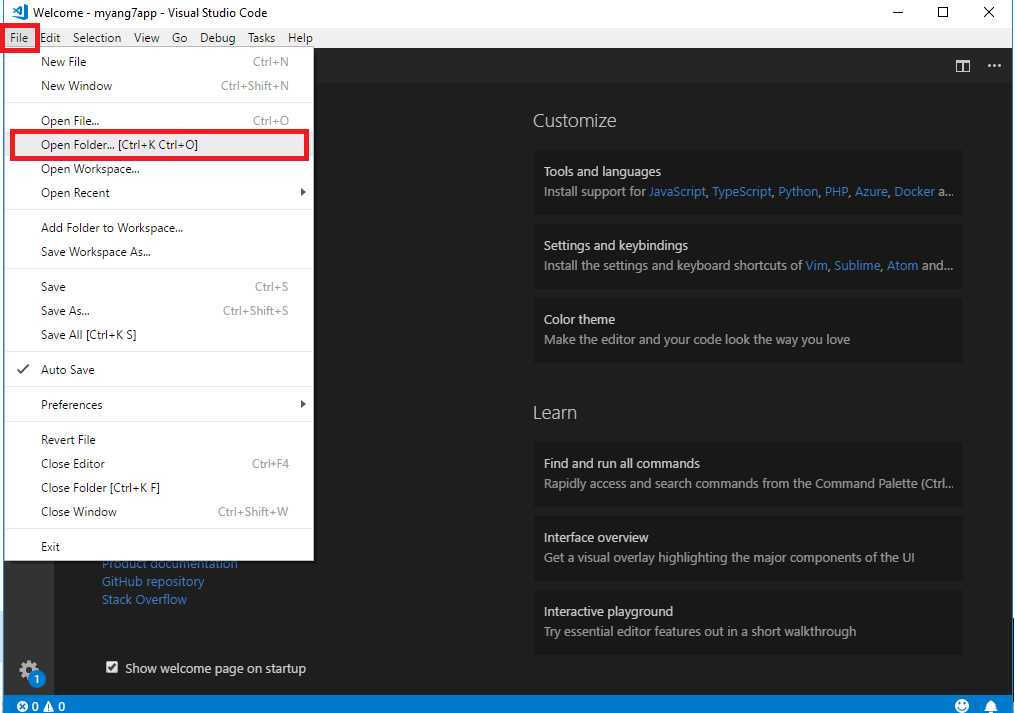Click the split editor icon
Screen dimensions: 1015x713
963,66
